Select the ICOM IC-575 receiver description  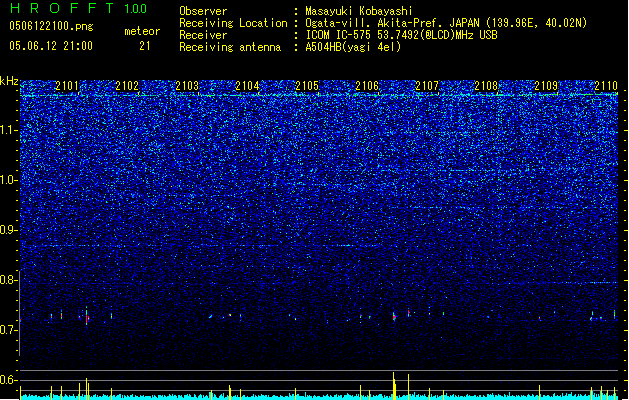coord(401,35)
